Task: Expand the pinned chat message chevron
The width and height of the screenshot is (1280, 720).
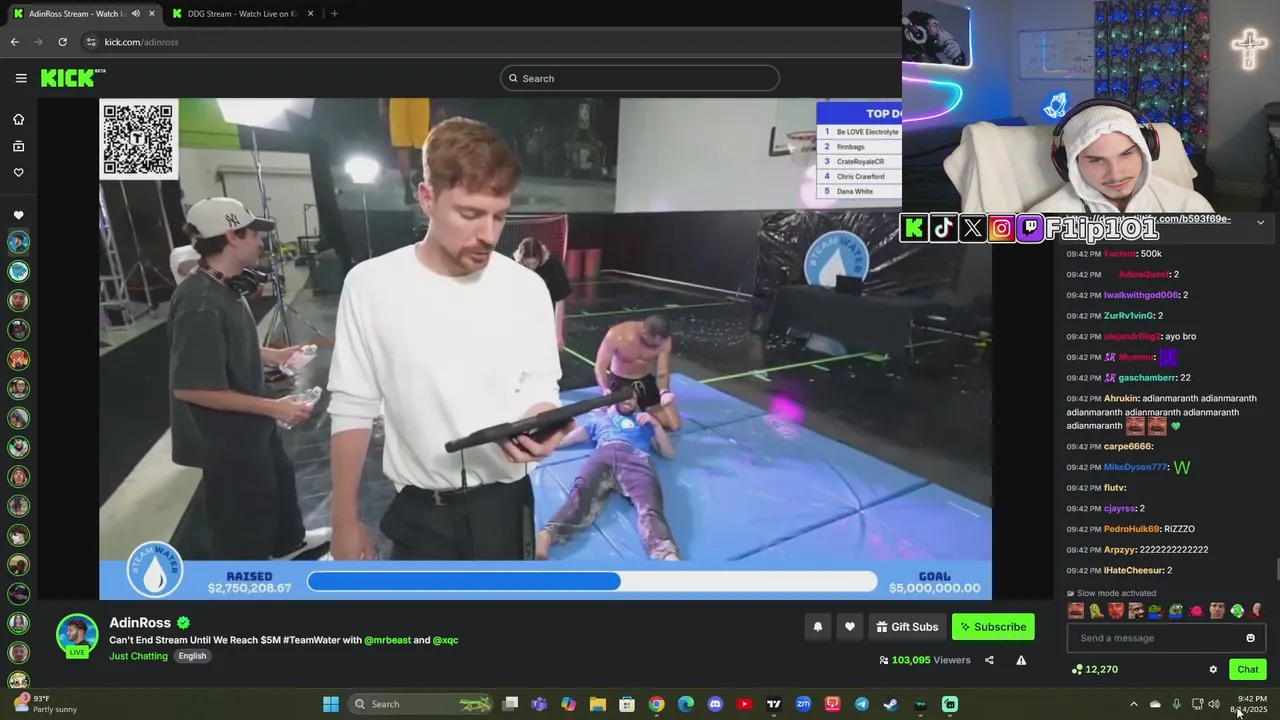Action: 1260,222
